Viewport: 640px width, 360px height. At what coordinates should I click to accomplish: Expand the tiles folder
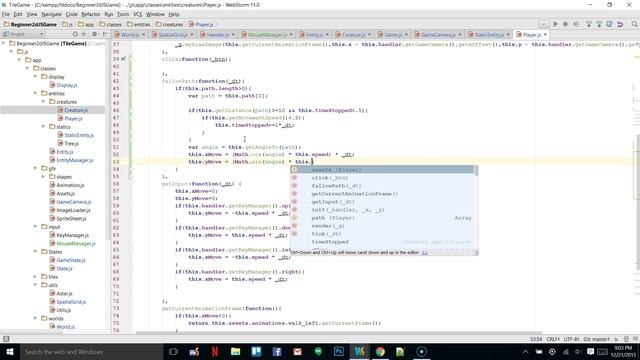pyautogui.click(x=36, y=277)
